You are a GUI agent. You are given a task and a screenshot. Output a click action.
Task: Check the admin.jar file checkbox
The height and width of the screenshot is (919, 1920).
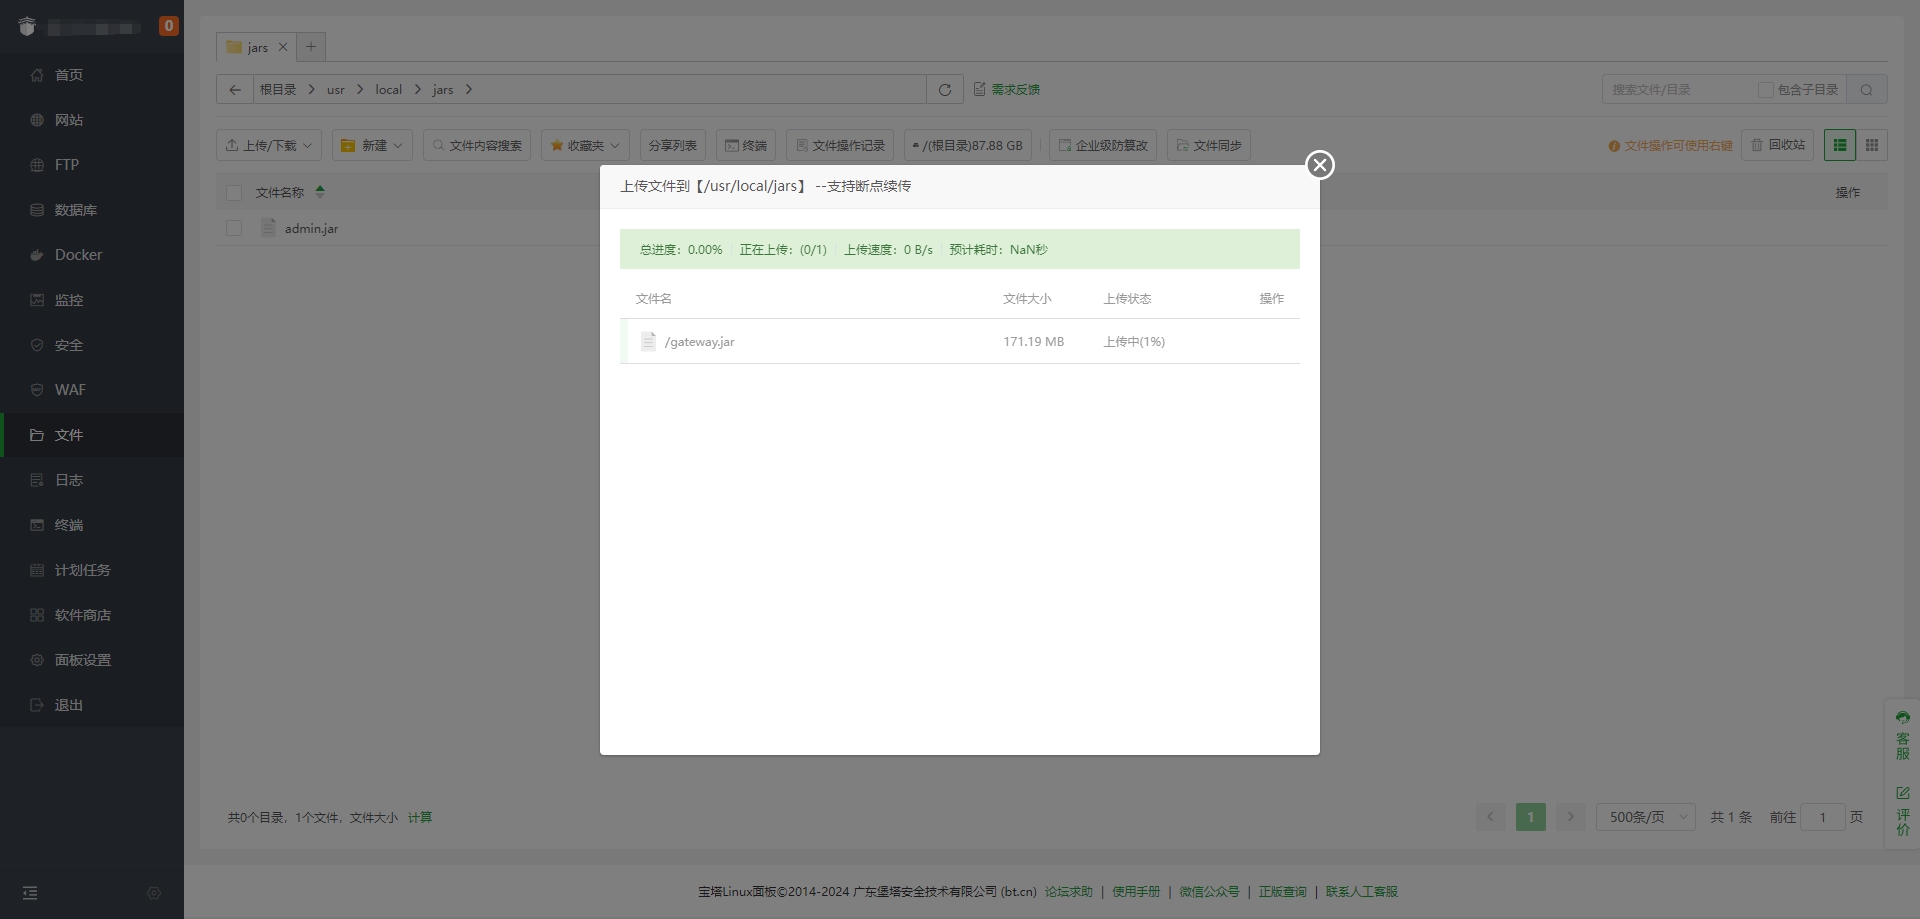pyautogui.click(x=234, y=228)
